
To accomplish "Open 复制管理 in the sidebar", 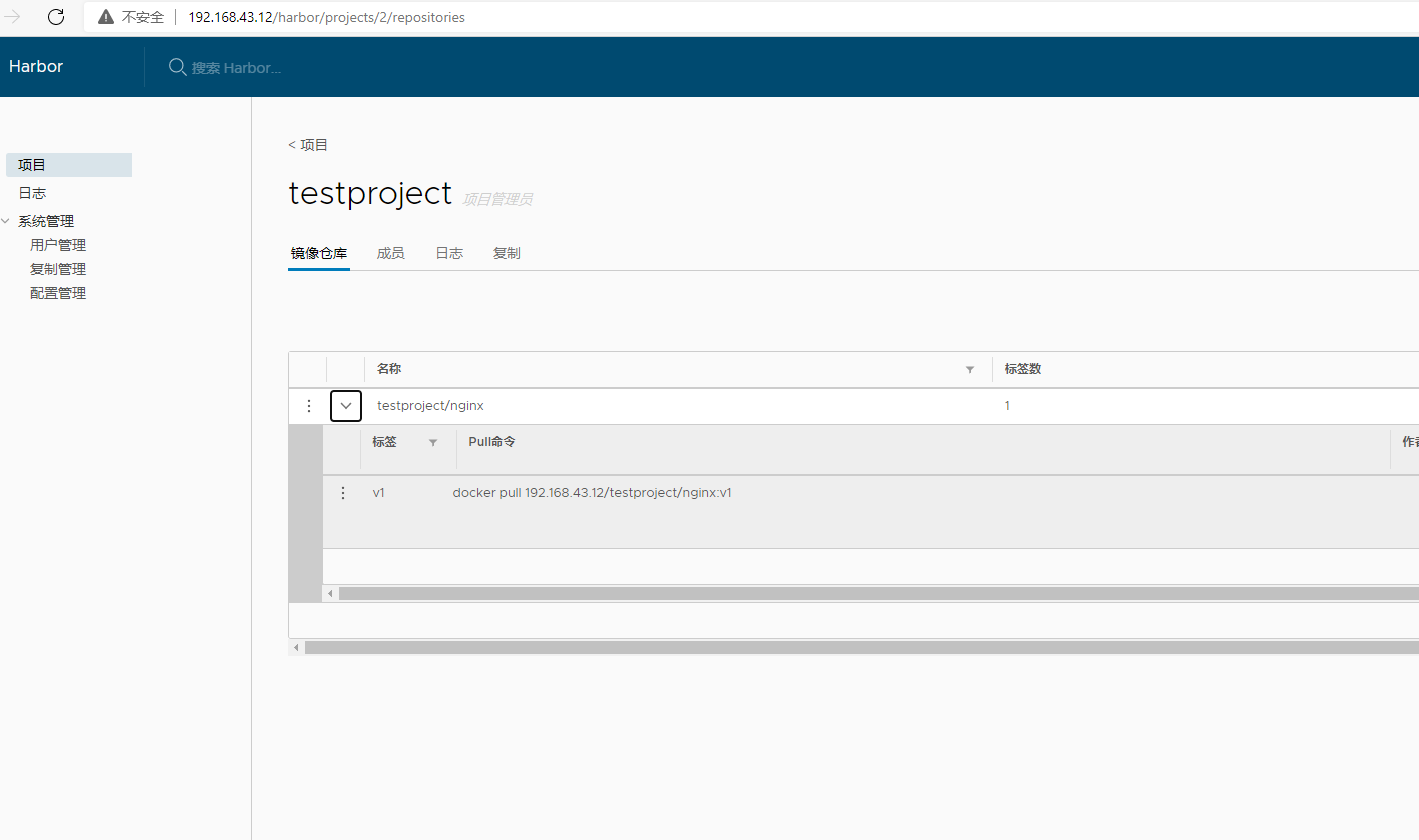I will tap(58, 269).
